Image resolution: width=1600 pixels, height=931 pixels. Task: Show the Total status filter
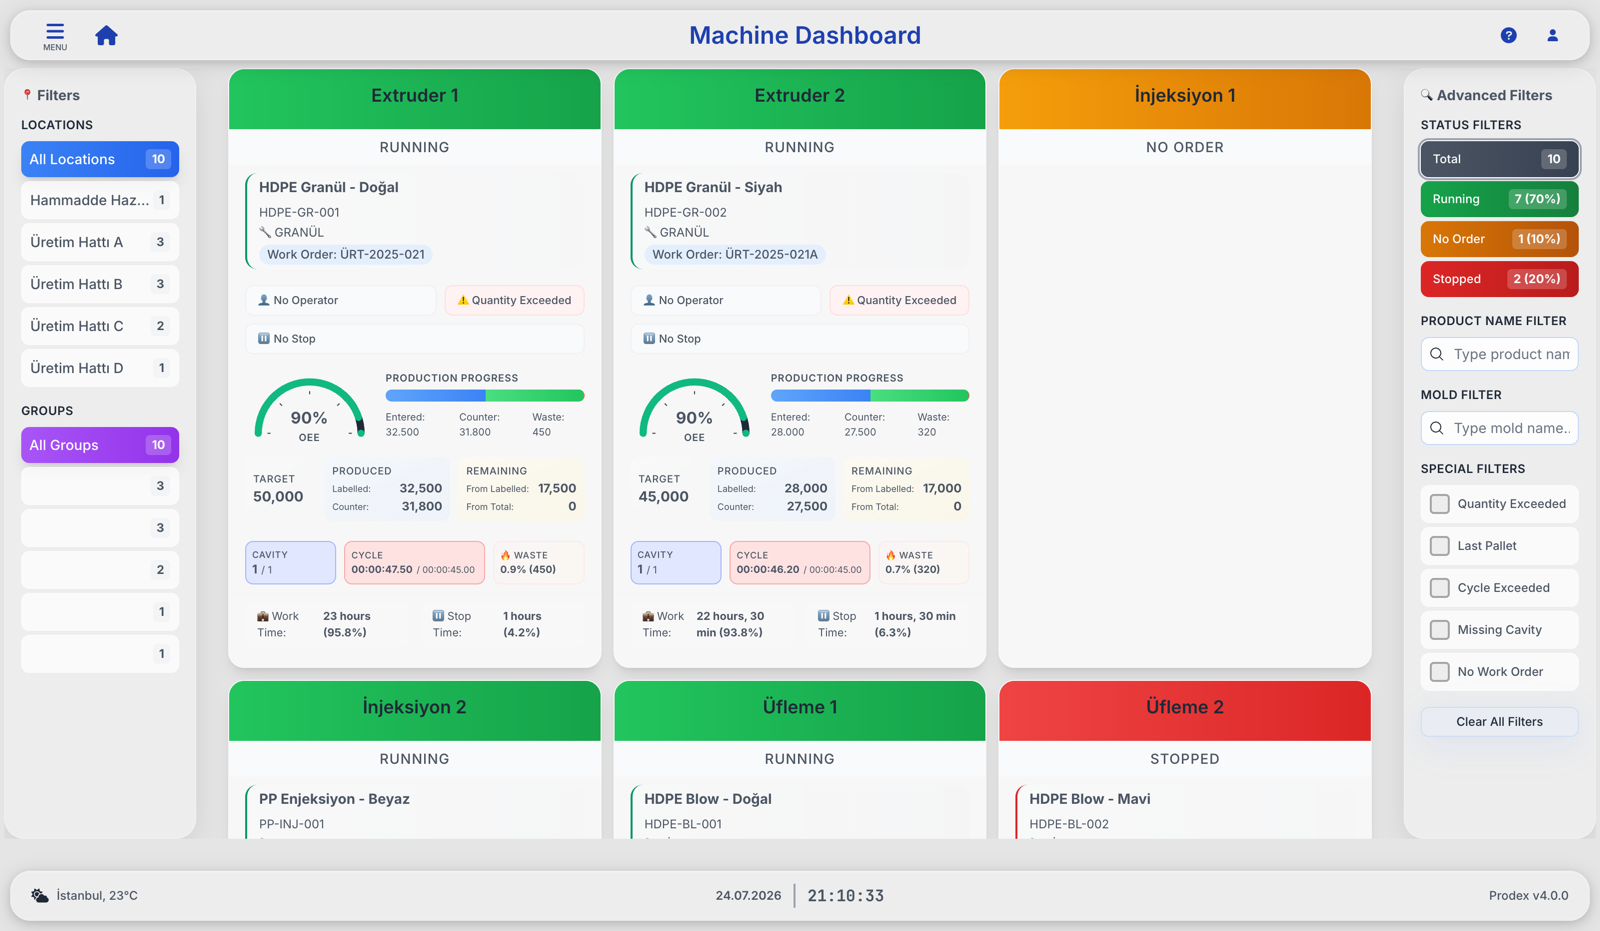click(1499, 159)
